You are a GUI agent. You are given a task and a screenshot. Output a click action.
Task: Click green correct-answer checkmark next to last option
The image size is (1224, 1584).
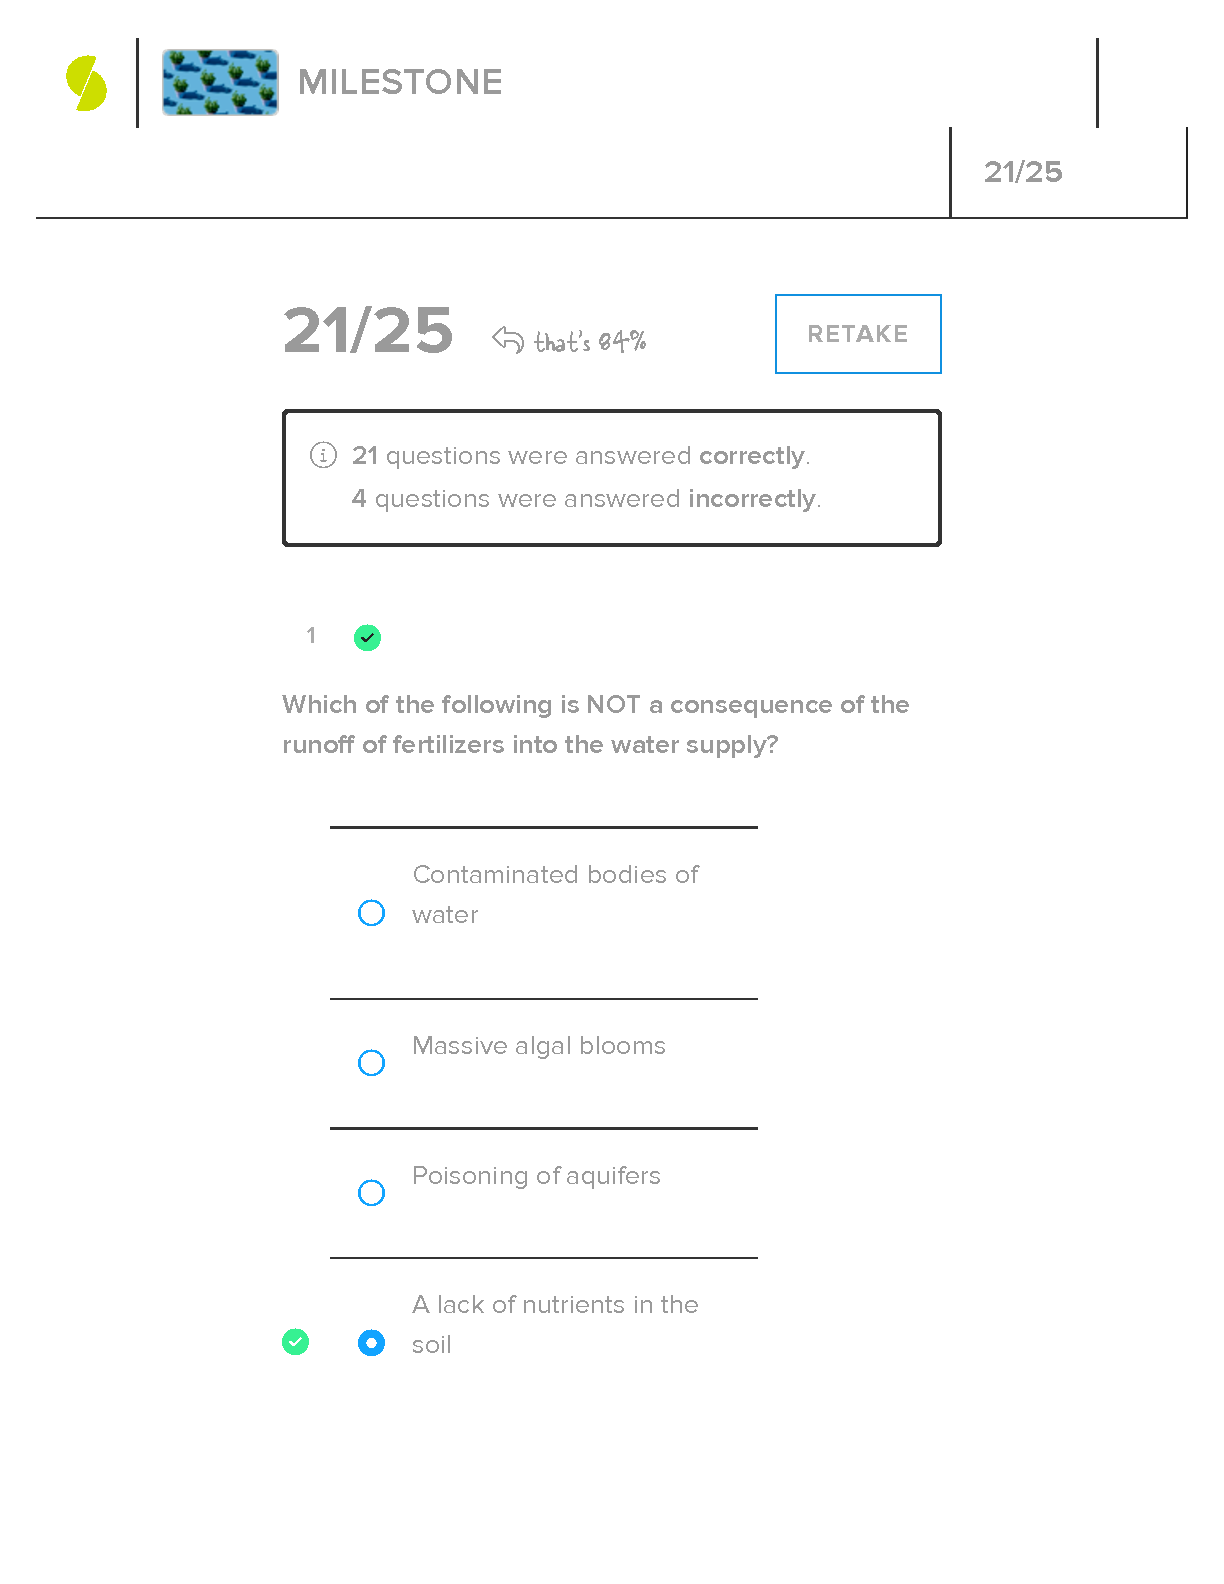(295, 1342)
